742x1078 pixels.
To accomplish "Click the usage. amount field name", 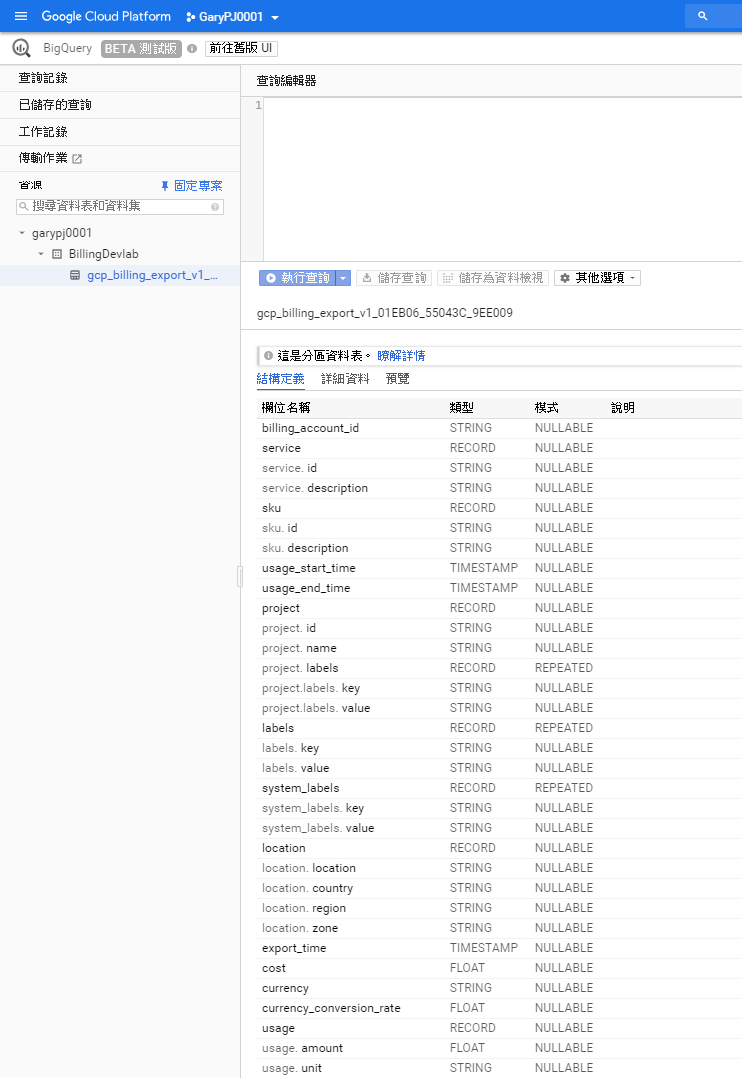I will coord(302,1048).
